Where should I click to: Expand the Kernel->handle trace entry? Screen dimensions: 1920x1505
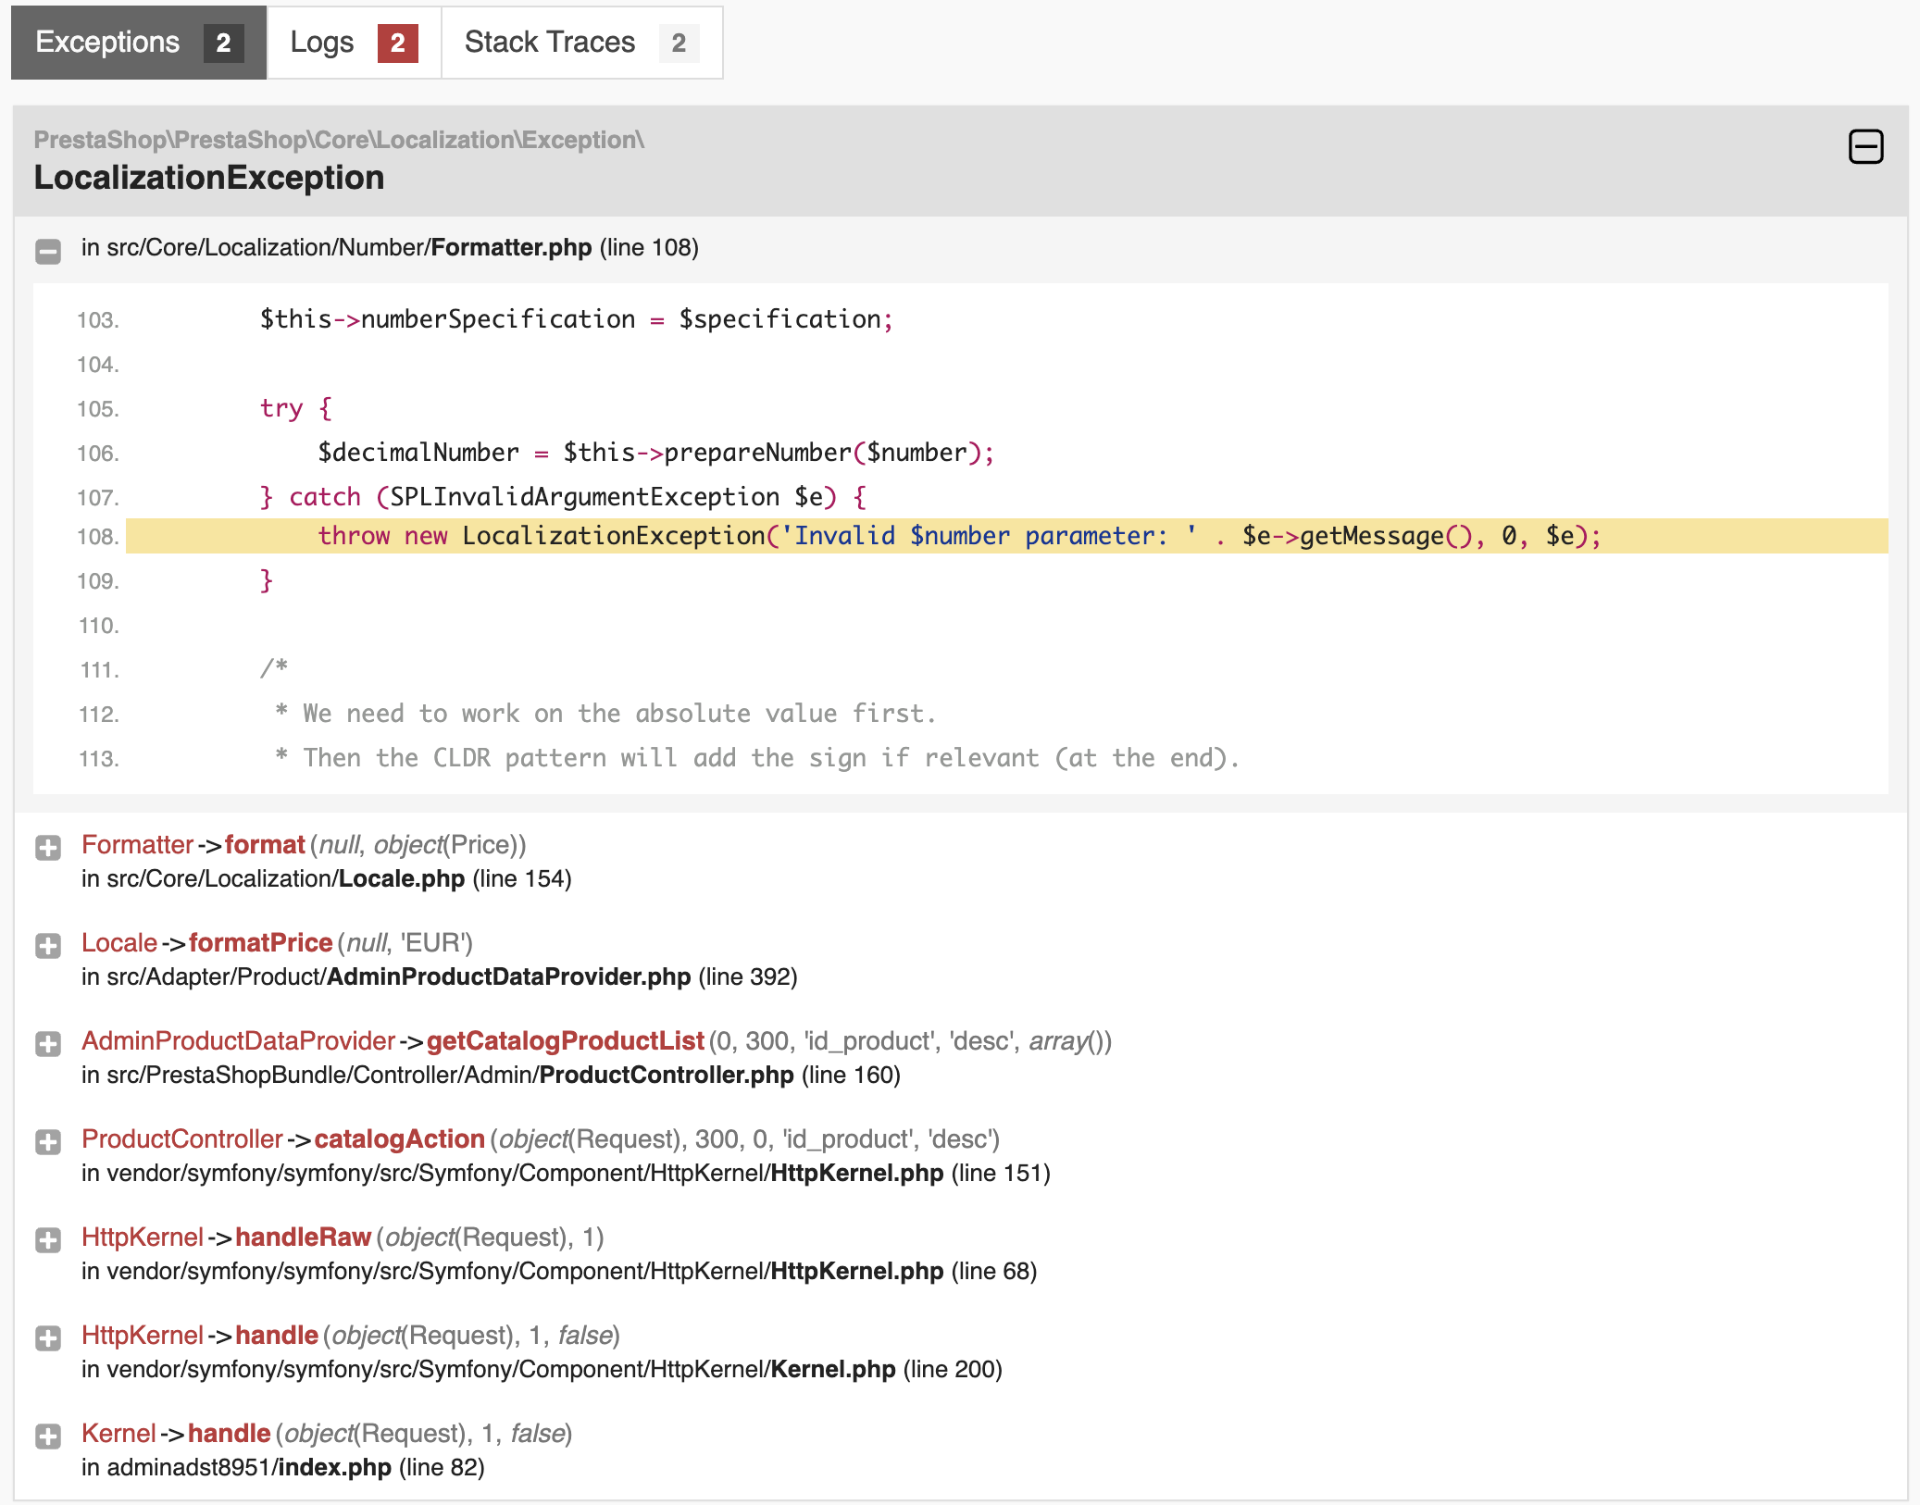[x=48, y=1436]
